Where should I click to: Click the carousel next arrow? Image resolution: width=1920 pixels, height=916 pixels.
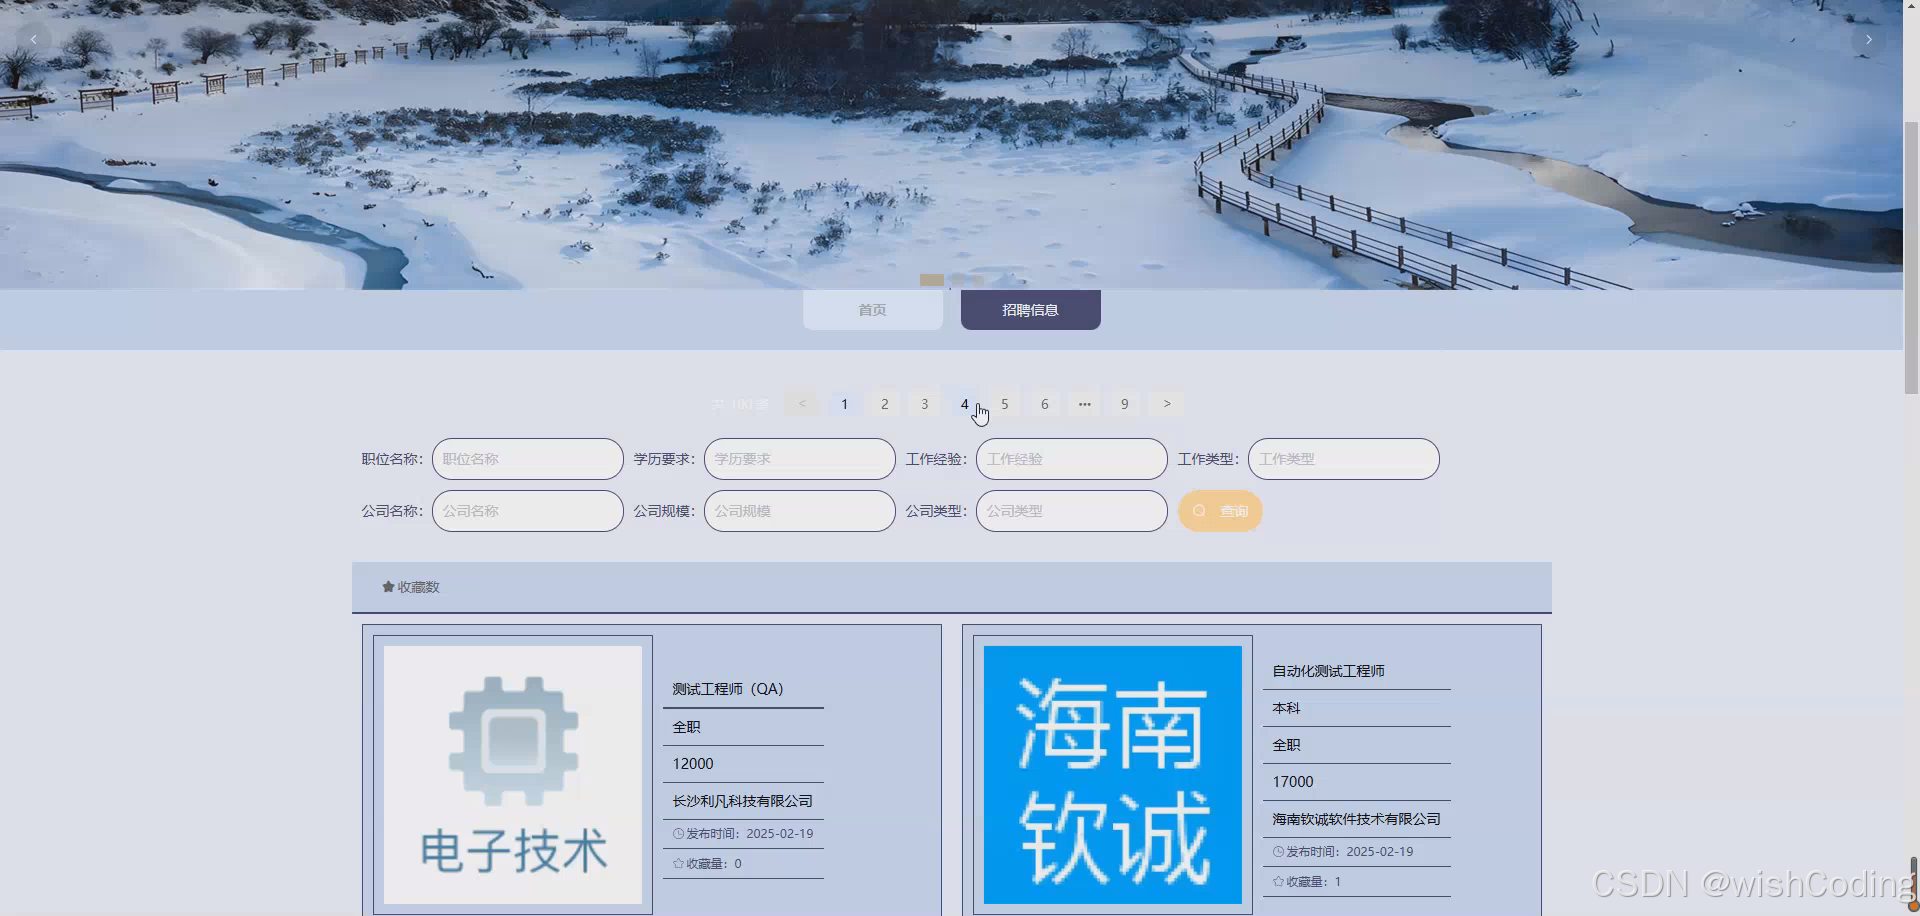tap(1869, 39)
